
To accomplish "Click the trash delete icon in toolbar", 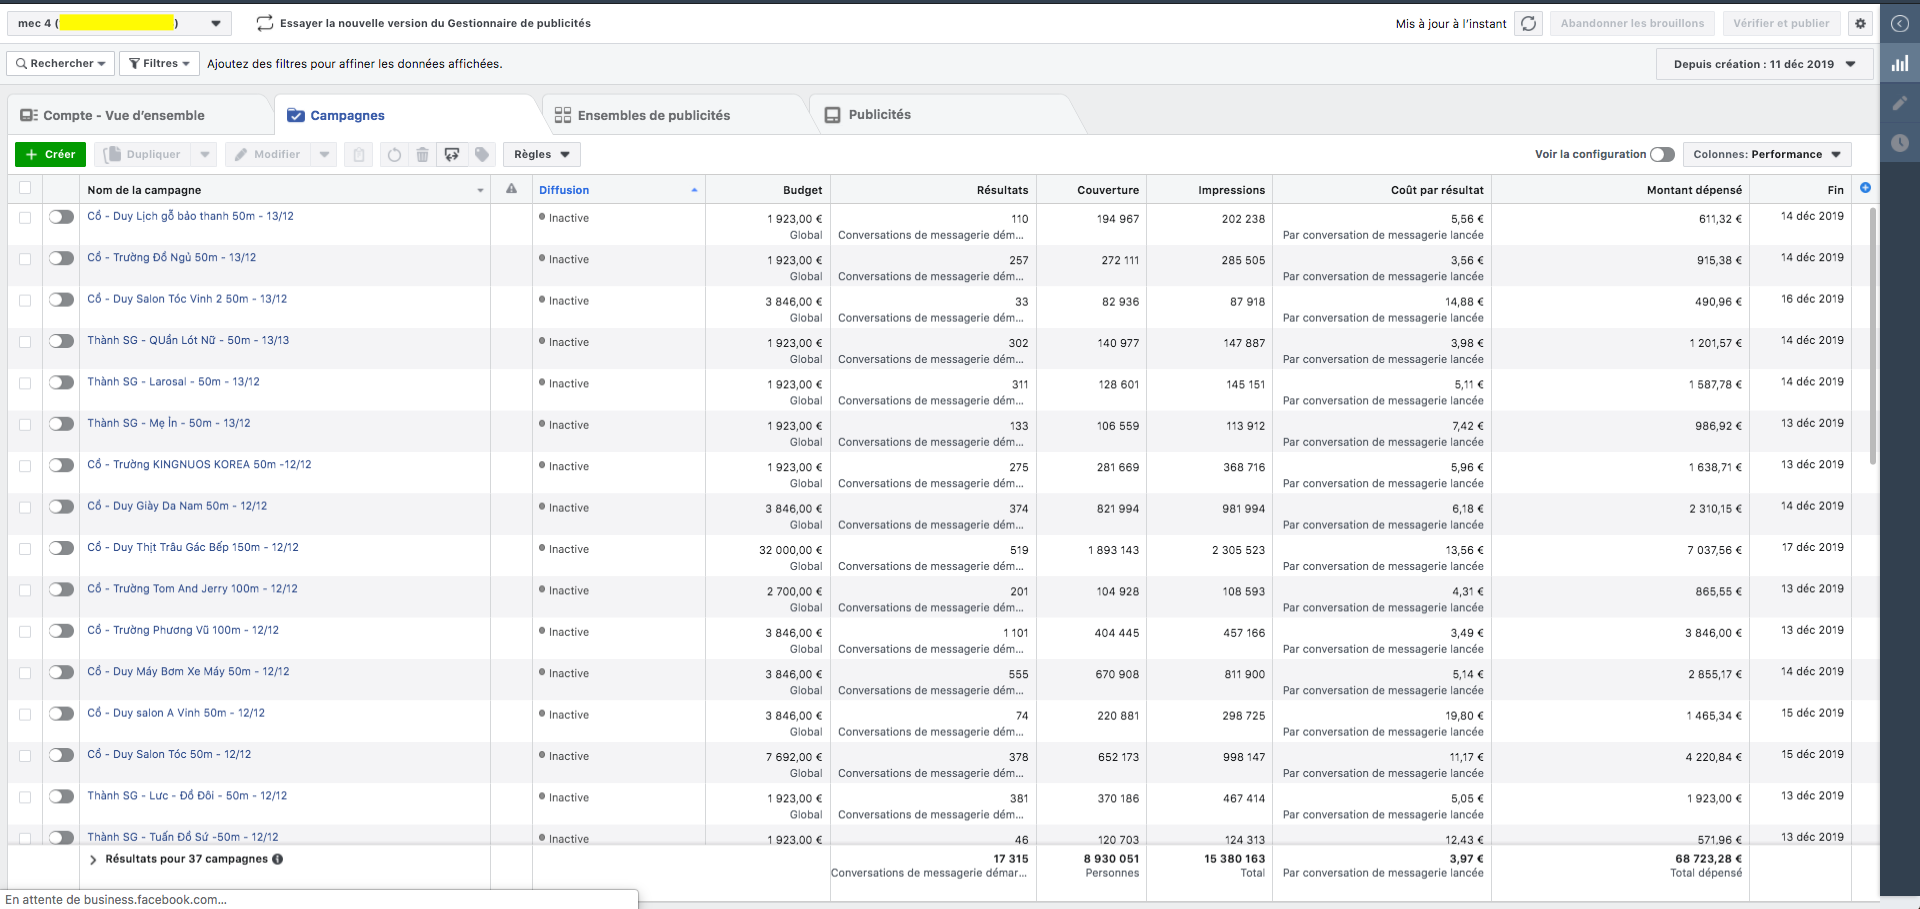I will point(423,155).
